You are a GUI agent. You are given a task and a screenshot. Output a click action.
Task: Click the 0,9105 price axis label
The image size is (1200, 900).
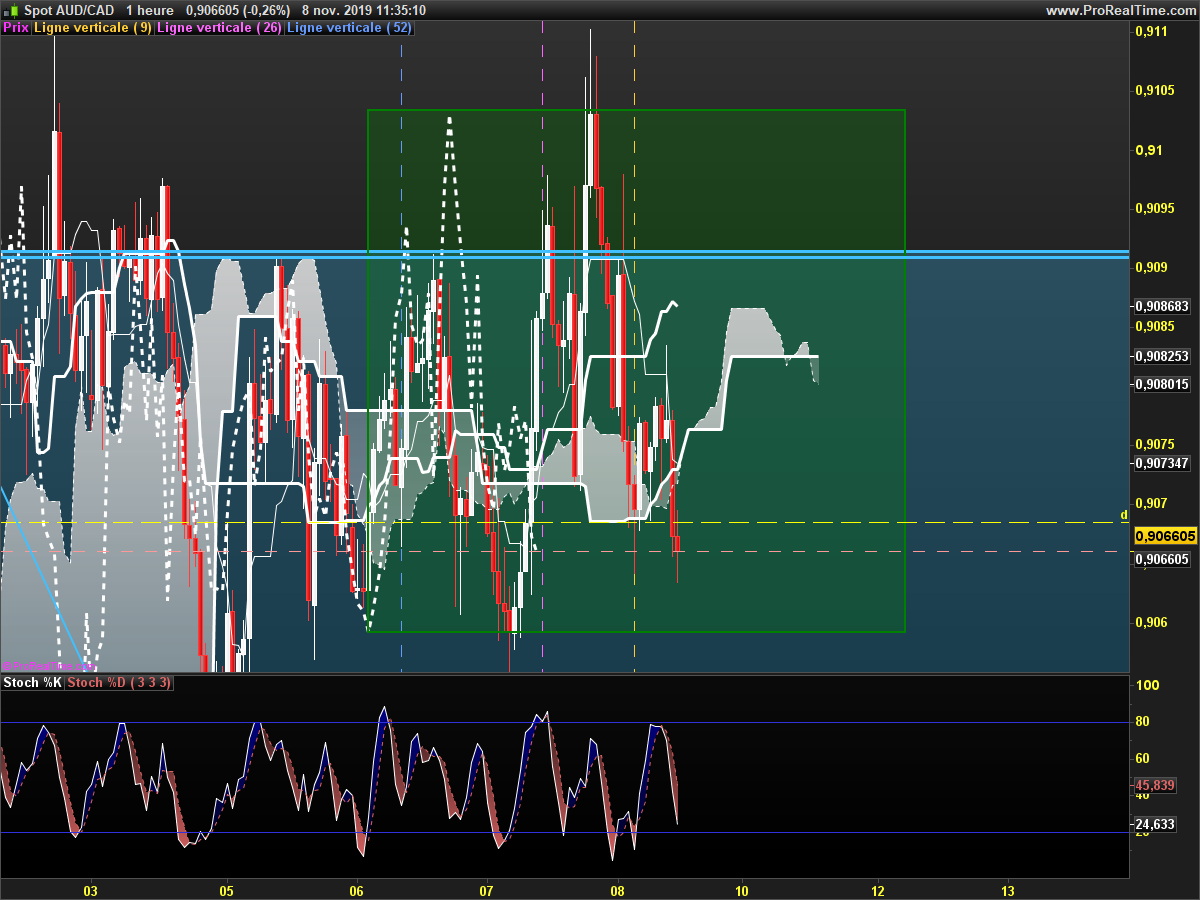[x=1154, y=91]
